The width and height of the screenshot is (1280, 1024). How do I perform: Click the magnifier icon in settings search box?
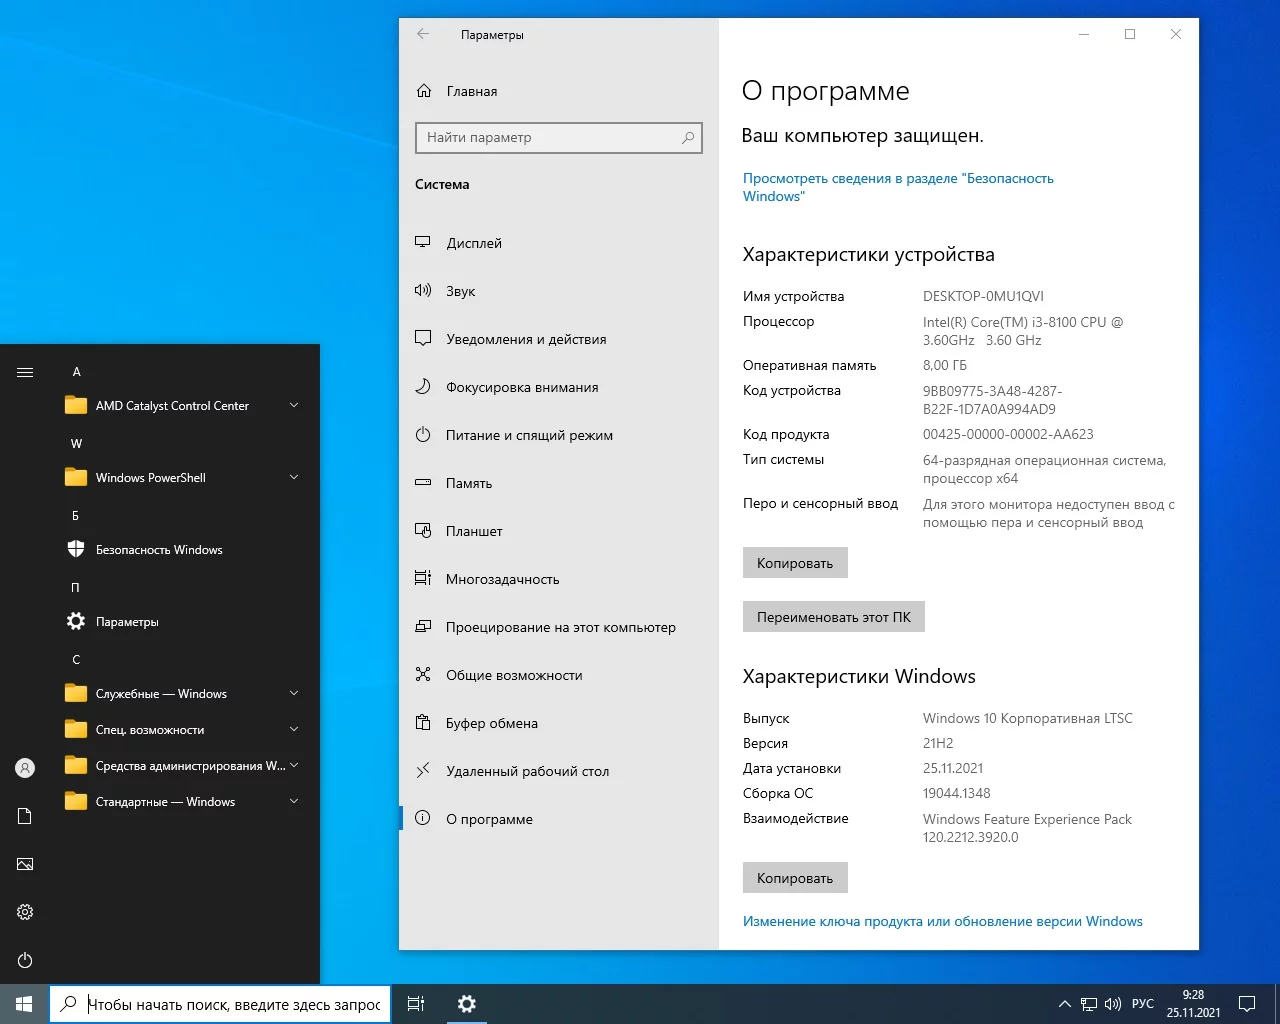coord(688,138)
